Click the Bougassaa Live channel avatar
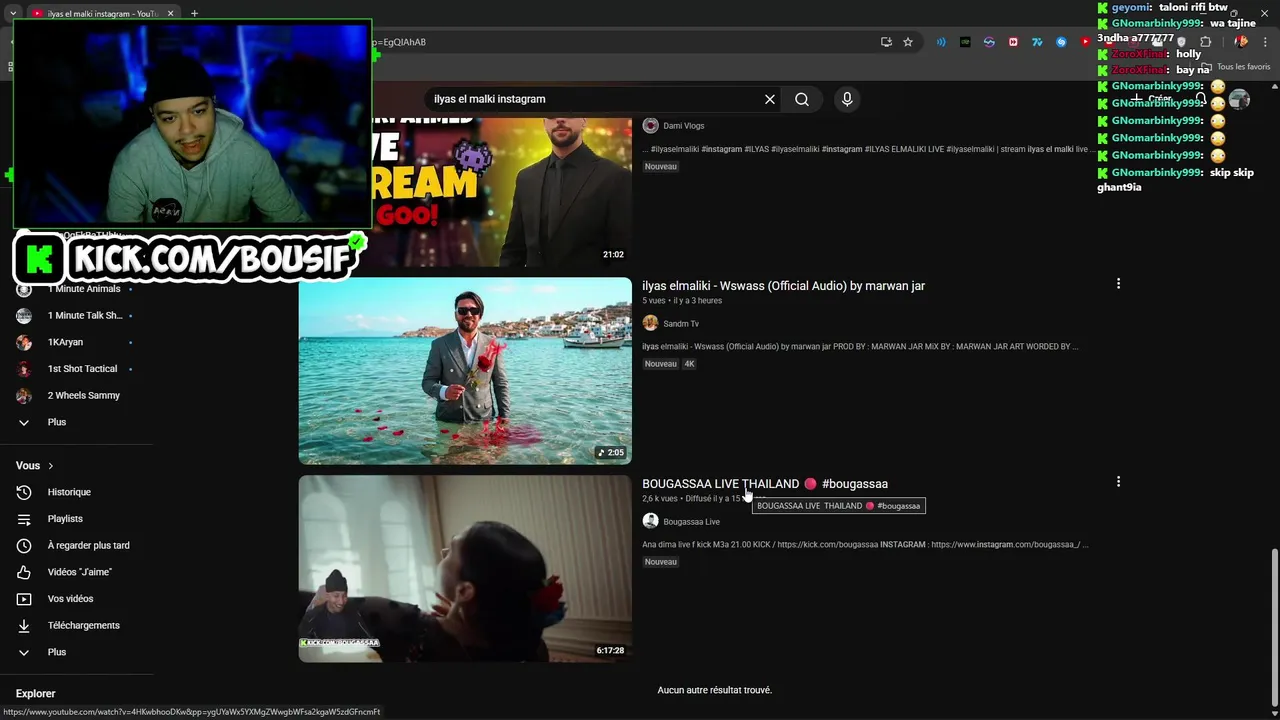 pos(650,521)
